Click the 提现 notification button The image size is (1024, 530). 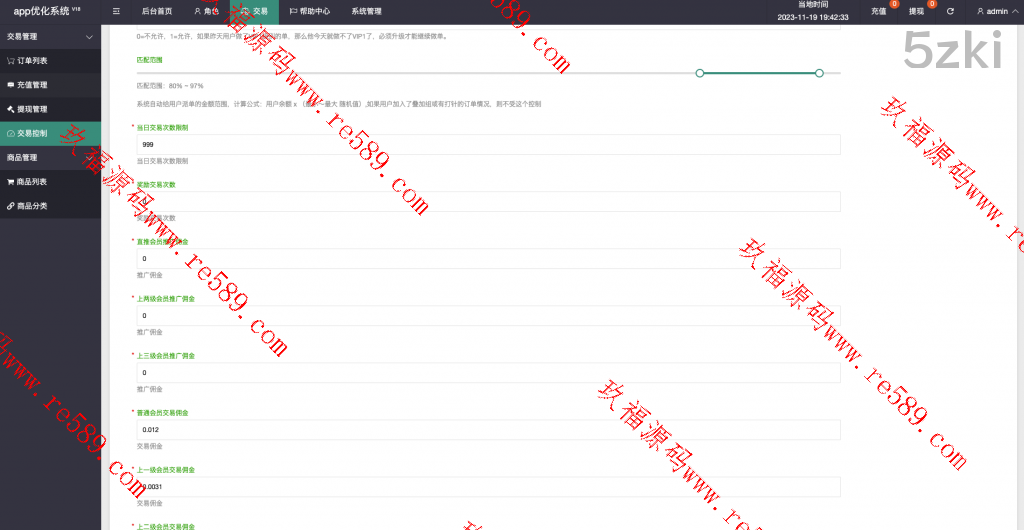pos(916,11)
